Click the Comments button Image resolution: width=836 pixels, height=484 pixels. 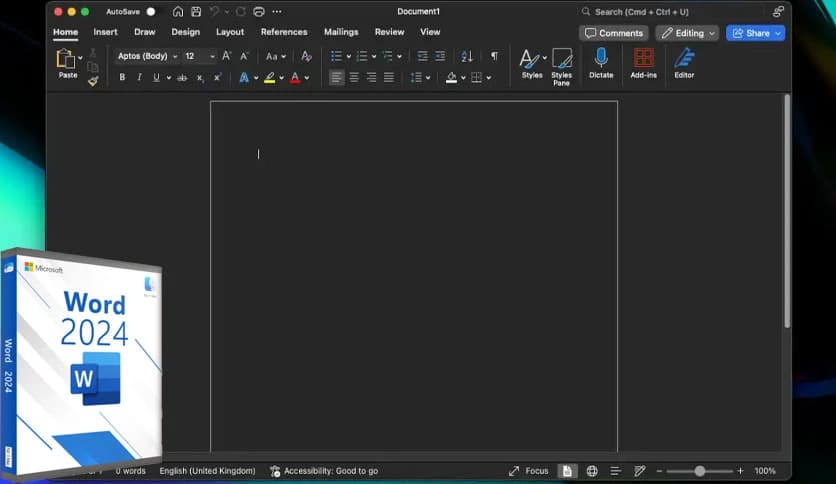pyautogui.click(x=614, y=33)
